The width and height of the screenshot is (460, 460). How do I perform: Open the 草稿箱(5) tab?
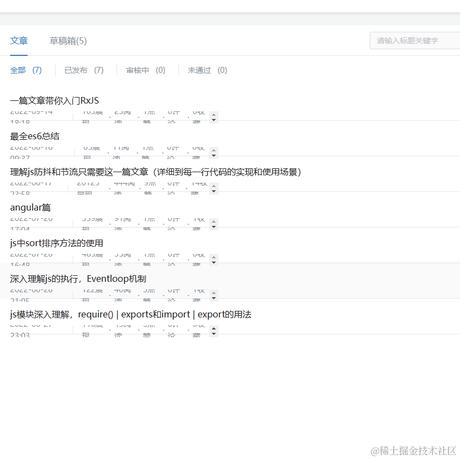pos(68,41)
